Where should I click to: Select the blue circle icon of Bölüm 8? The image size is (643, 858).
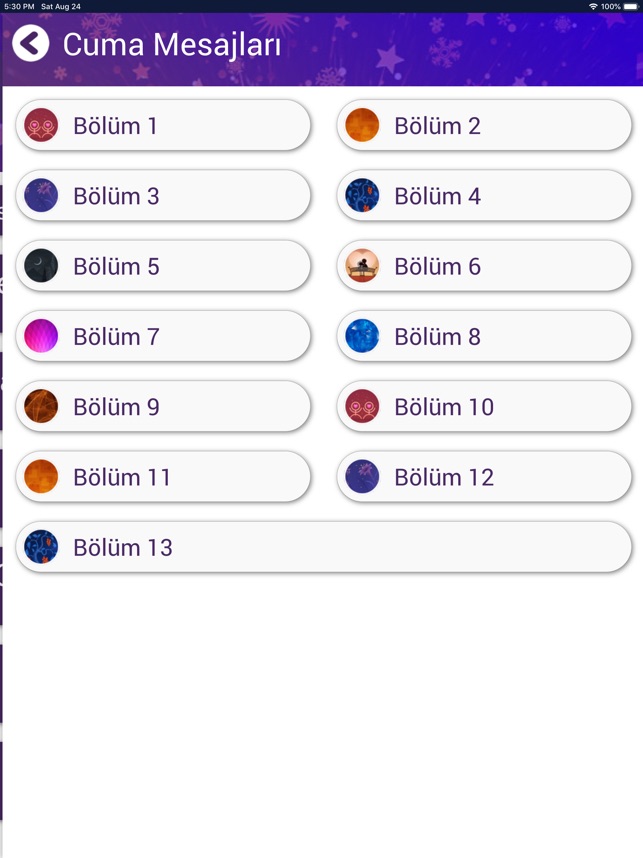click(362, 336)
